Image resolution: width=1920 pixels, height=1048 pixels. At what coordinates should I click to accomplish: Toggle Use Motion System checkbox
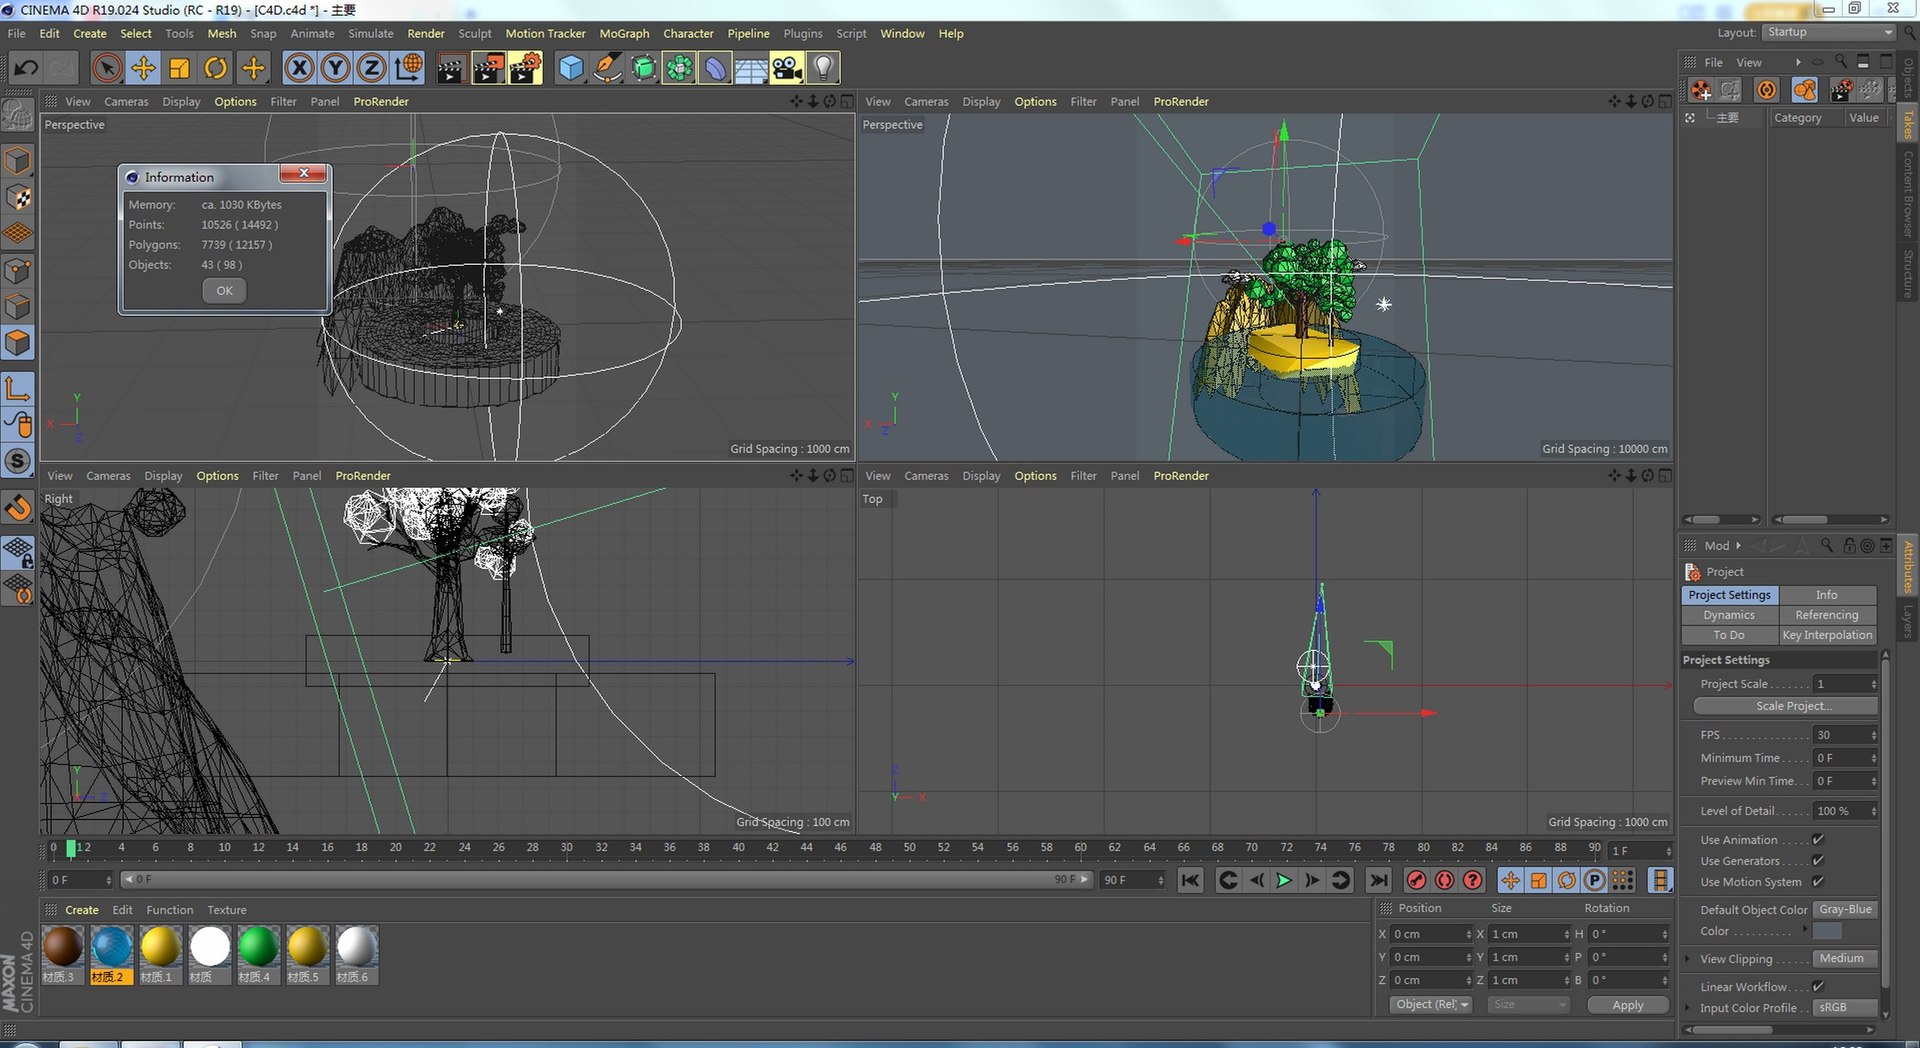(1818, 882)
